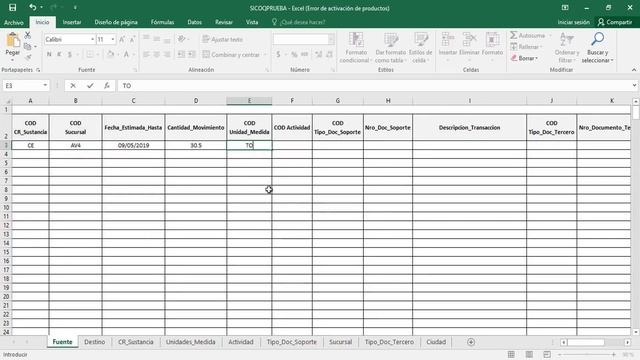The image size is (640, 360).
Task: Open the CR_Sustancia sheet tab
Action: point(136,342)
